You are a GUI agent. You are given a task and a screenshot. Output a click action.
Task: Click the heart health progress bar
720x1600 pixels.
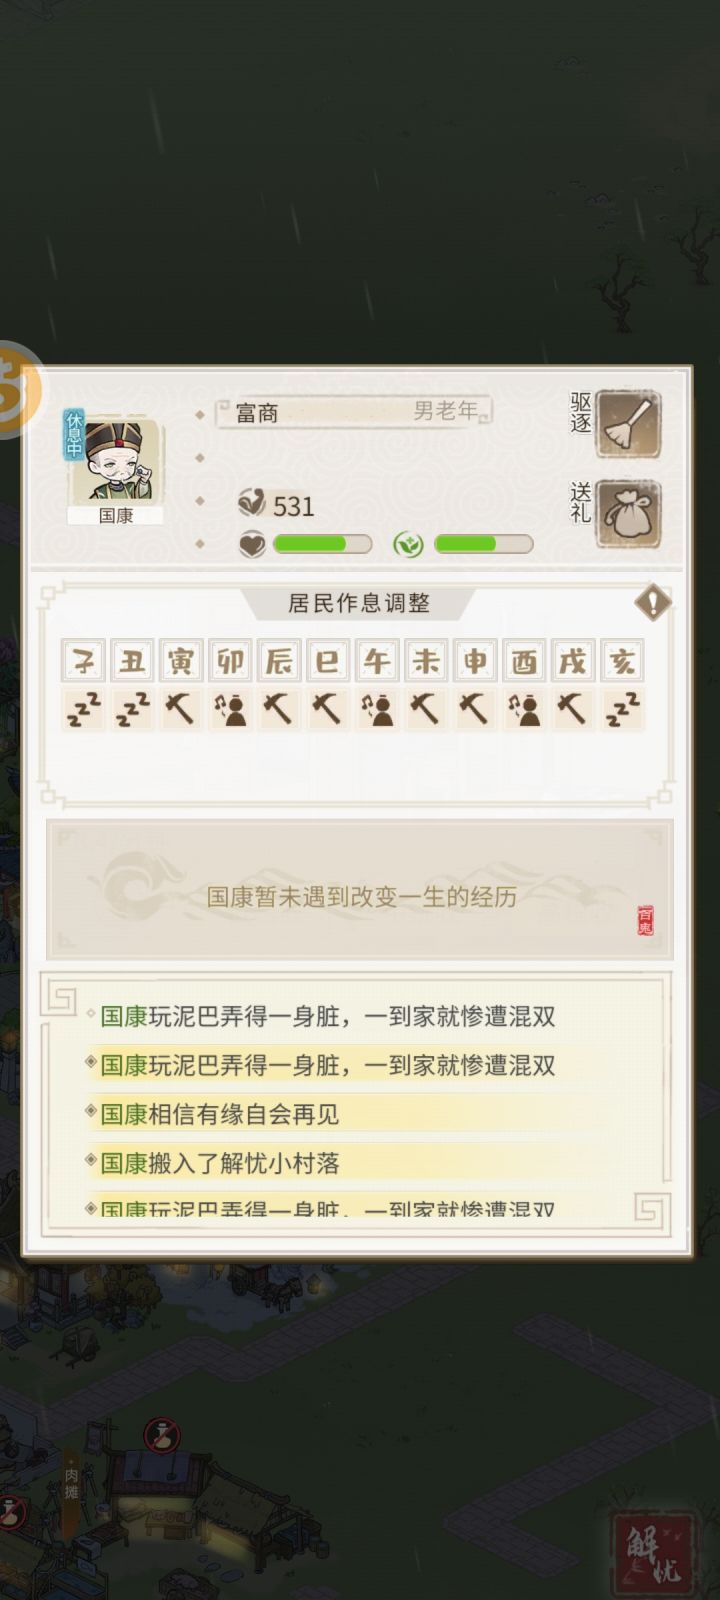[x=322, y=544]
